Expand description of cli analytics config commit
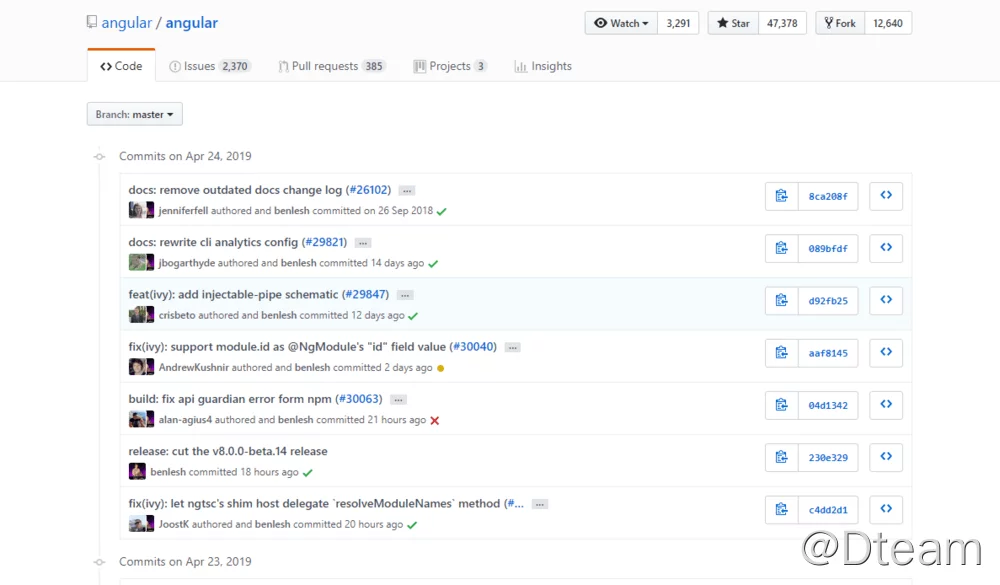 tap(363, 243)
